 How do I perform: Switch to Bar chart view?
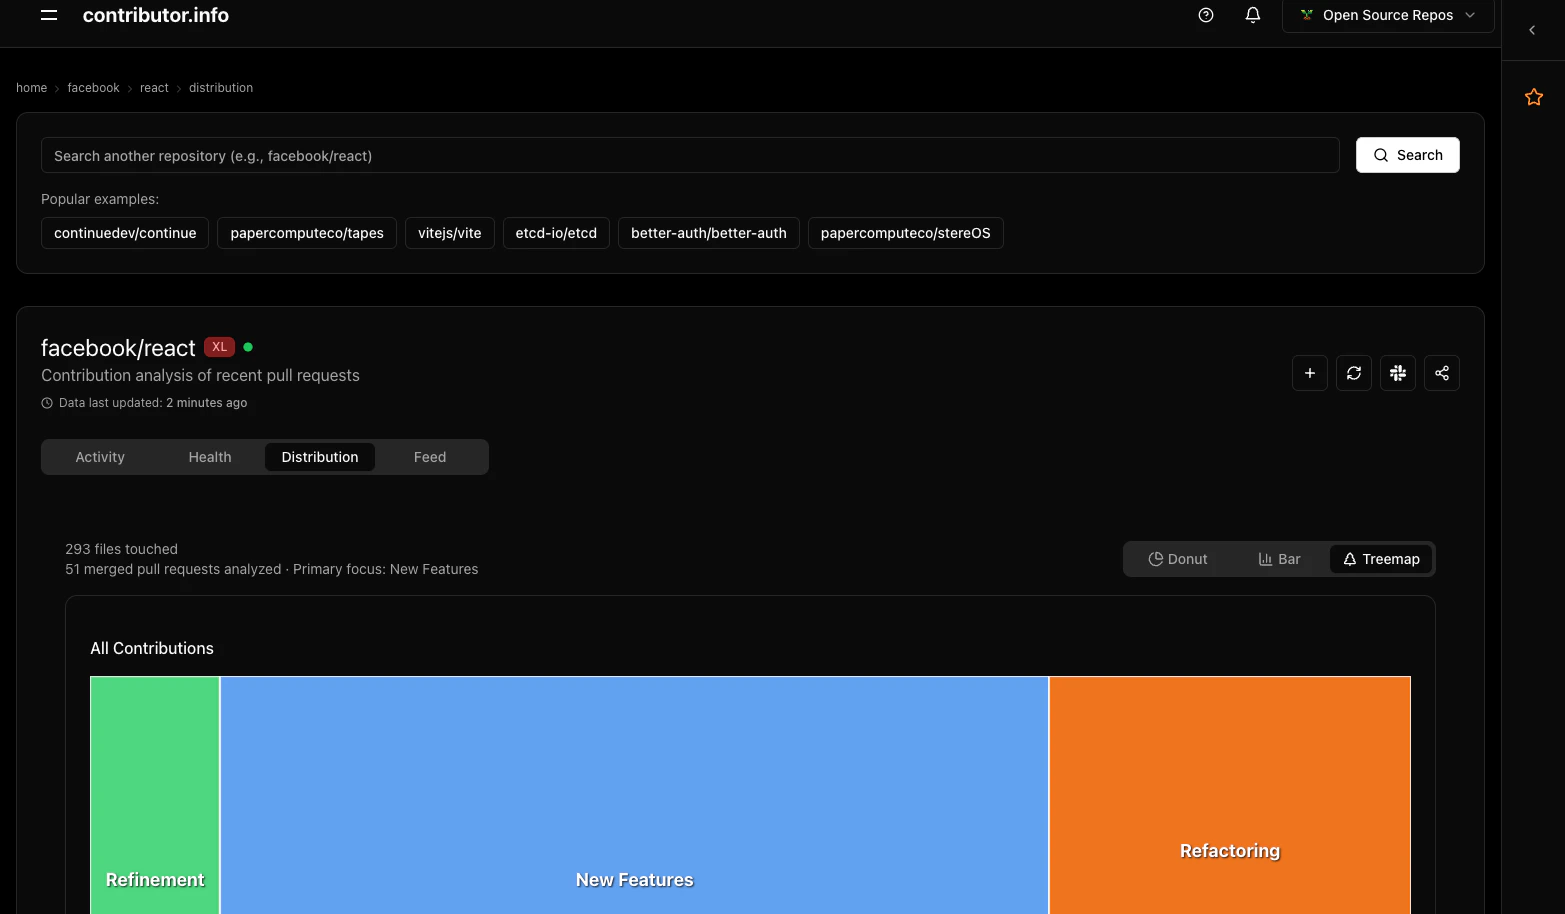pos(1278,558)
